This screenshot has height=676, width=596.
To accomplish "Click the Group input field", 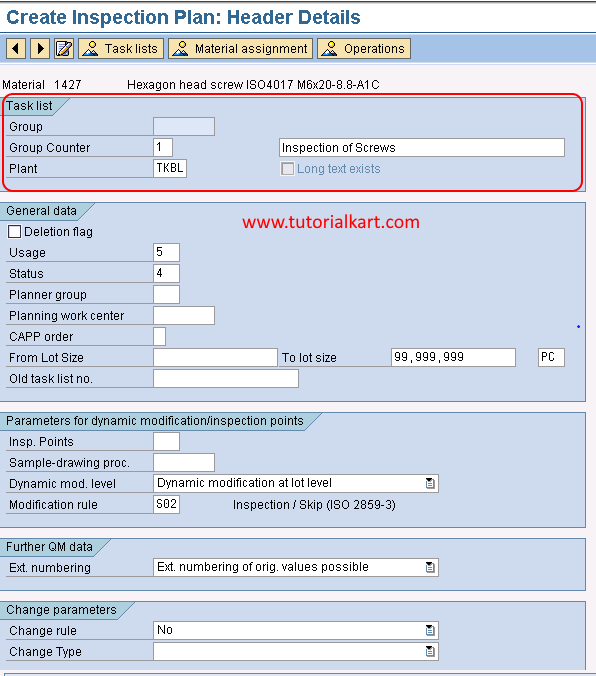I will (184, 127).
